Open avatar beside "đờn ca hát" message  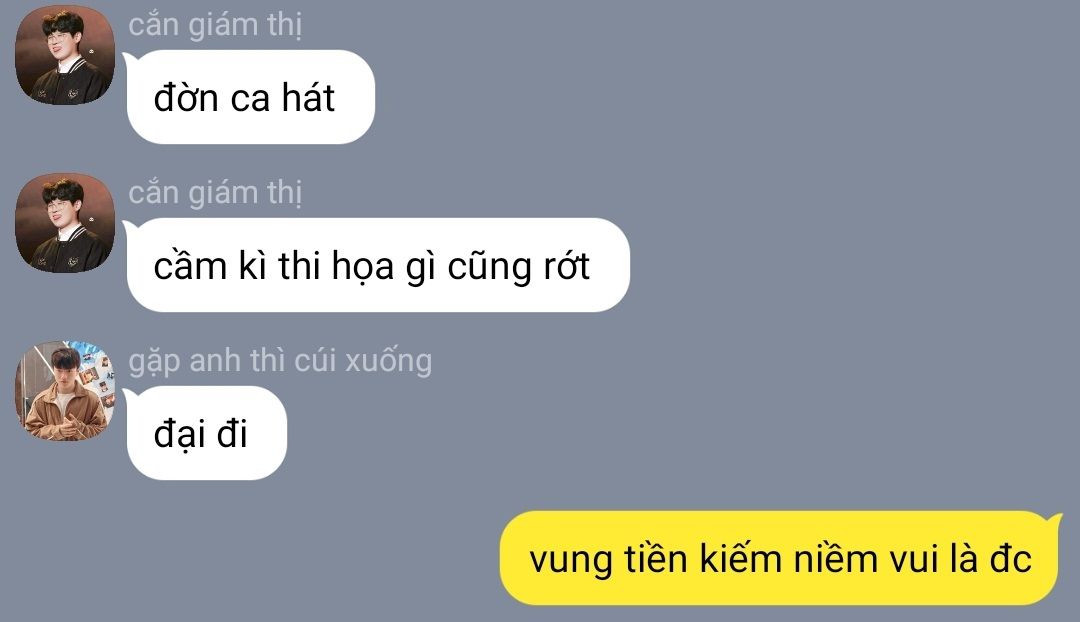point(65,55)
